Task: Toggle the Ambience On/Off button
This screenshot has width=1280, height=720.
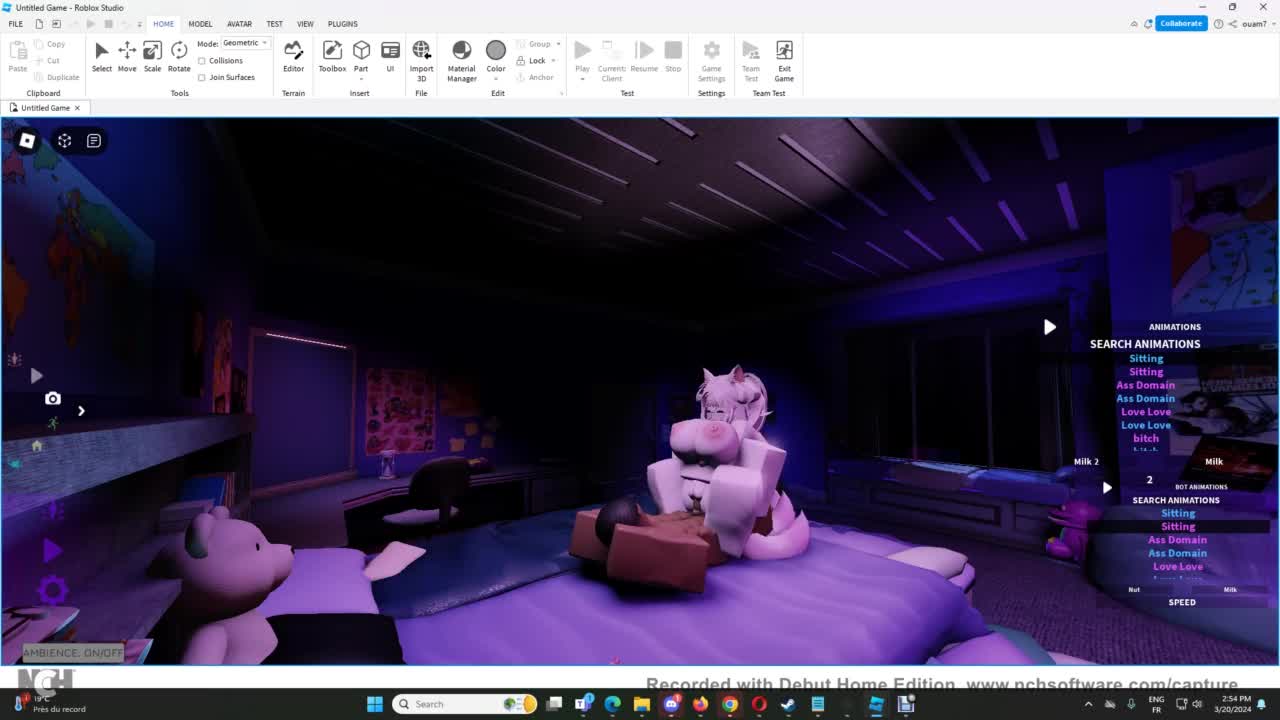Action: [73, 653]
